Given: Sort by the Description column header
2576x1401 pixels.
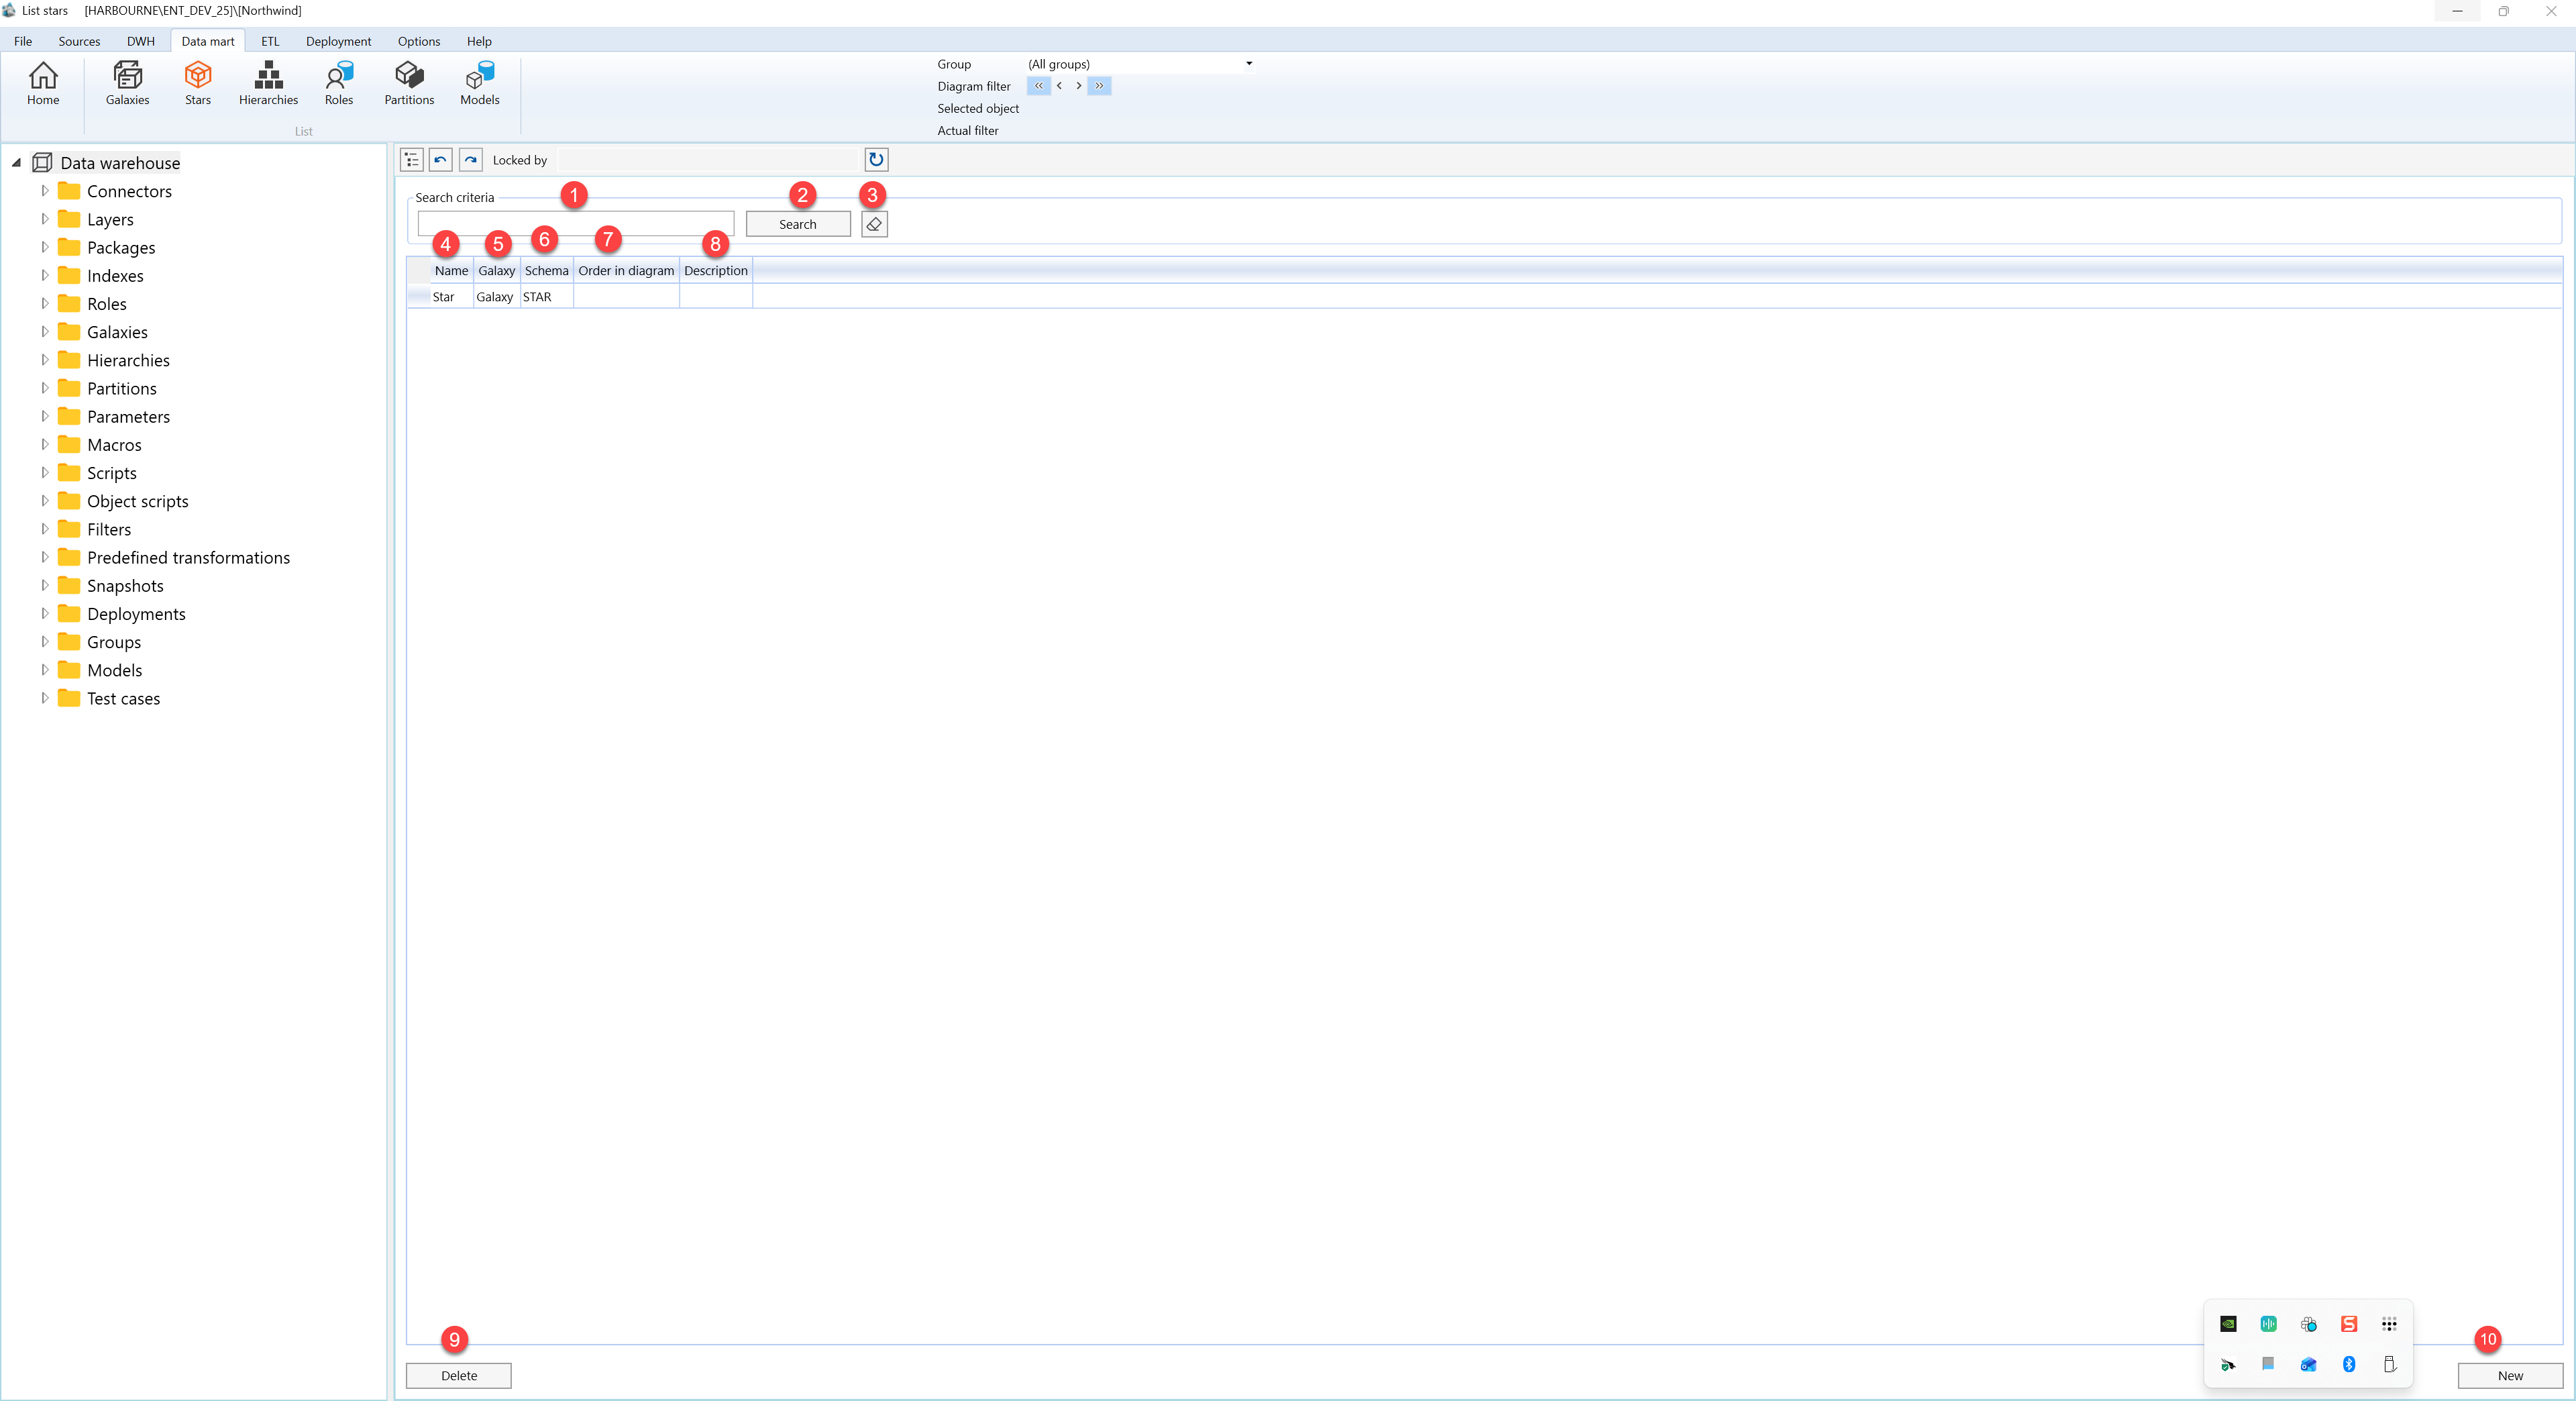Looking at the screenshot, I should [x=716, y=271].
